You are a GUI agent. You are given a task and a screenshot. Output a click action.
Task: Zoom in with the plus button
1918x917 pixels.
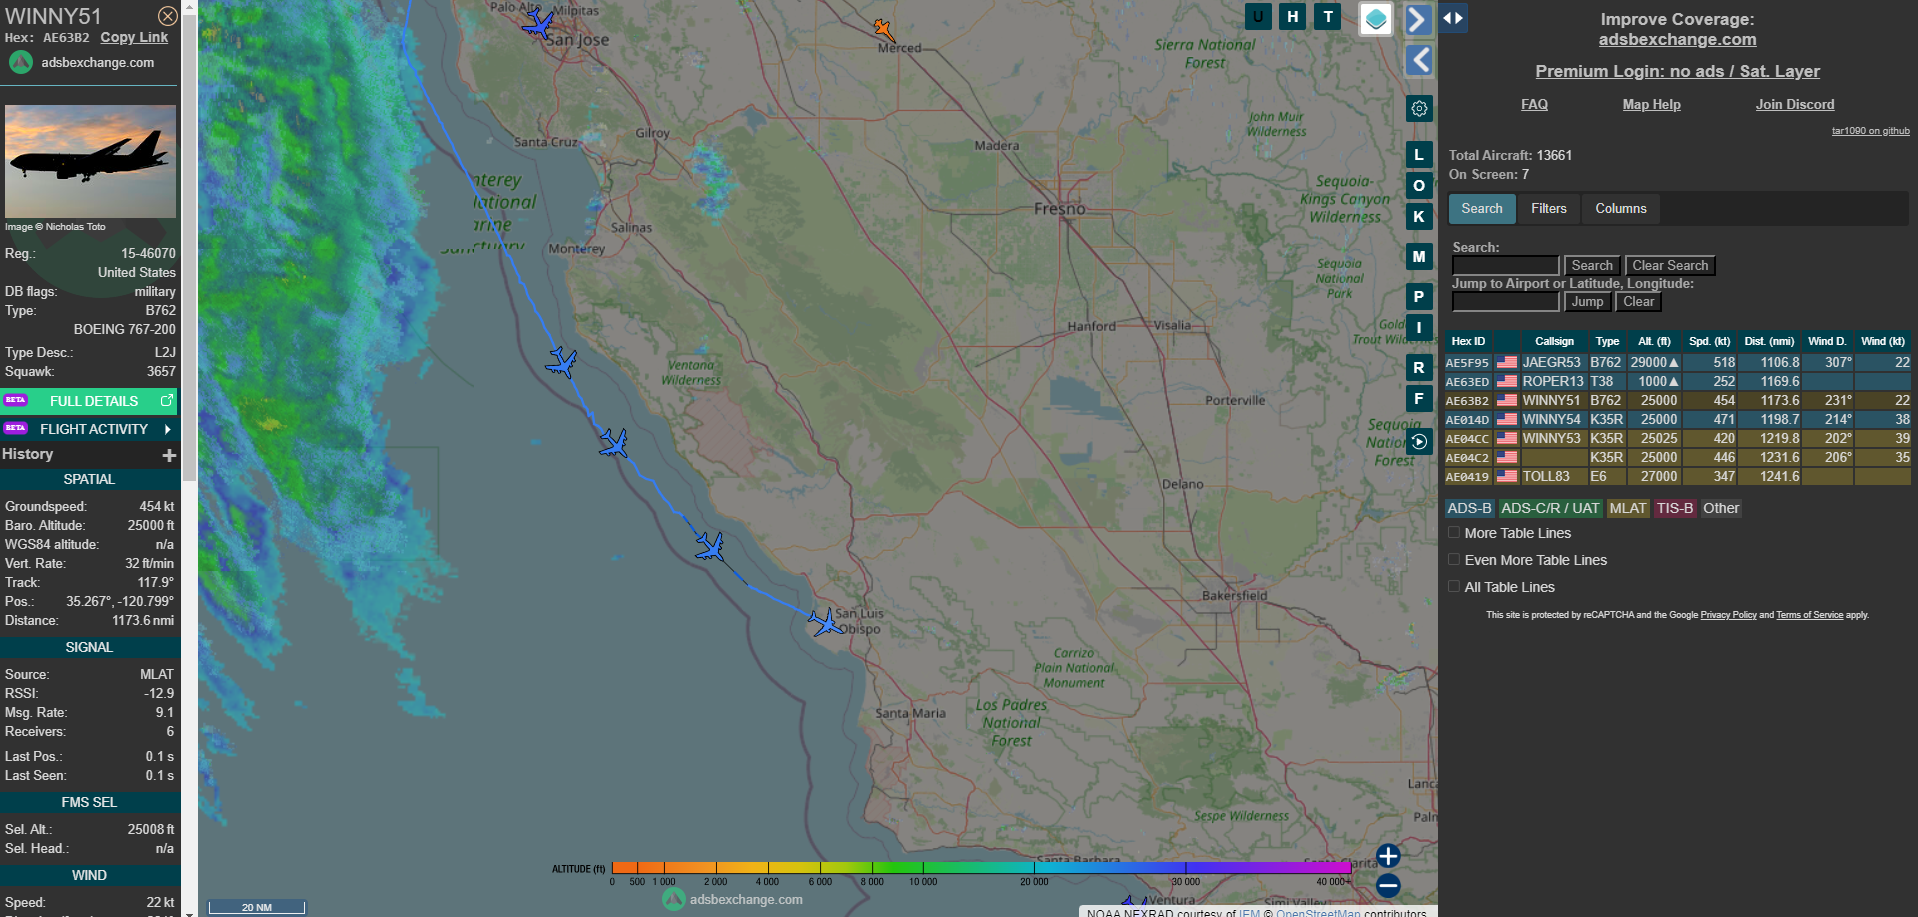[1388, 856]
